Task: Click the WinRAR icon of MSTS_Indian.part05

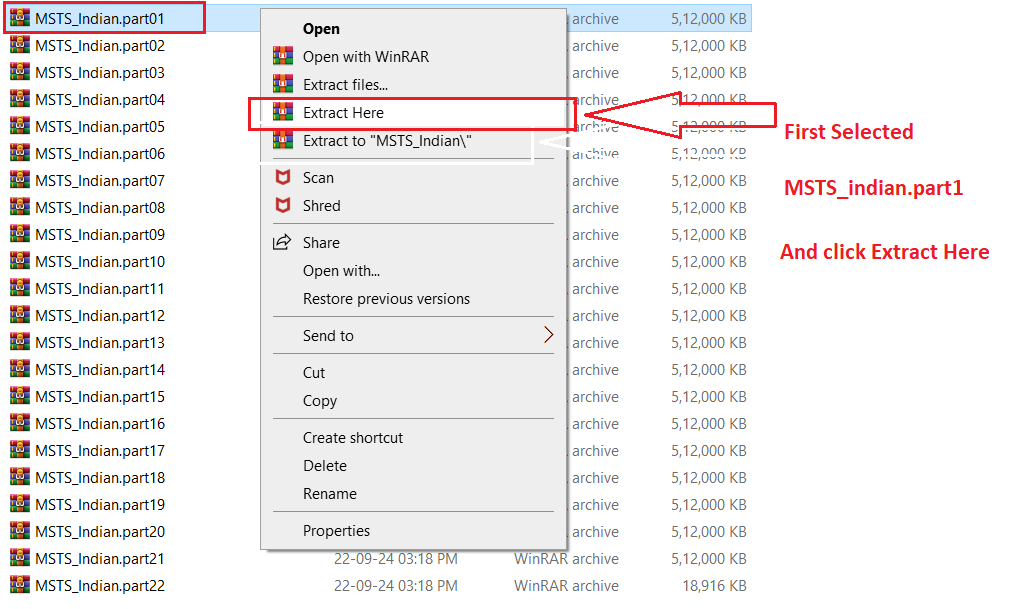Action: pos(20,126)
